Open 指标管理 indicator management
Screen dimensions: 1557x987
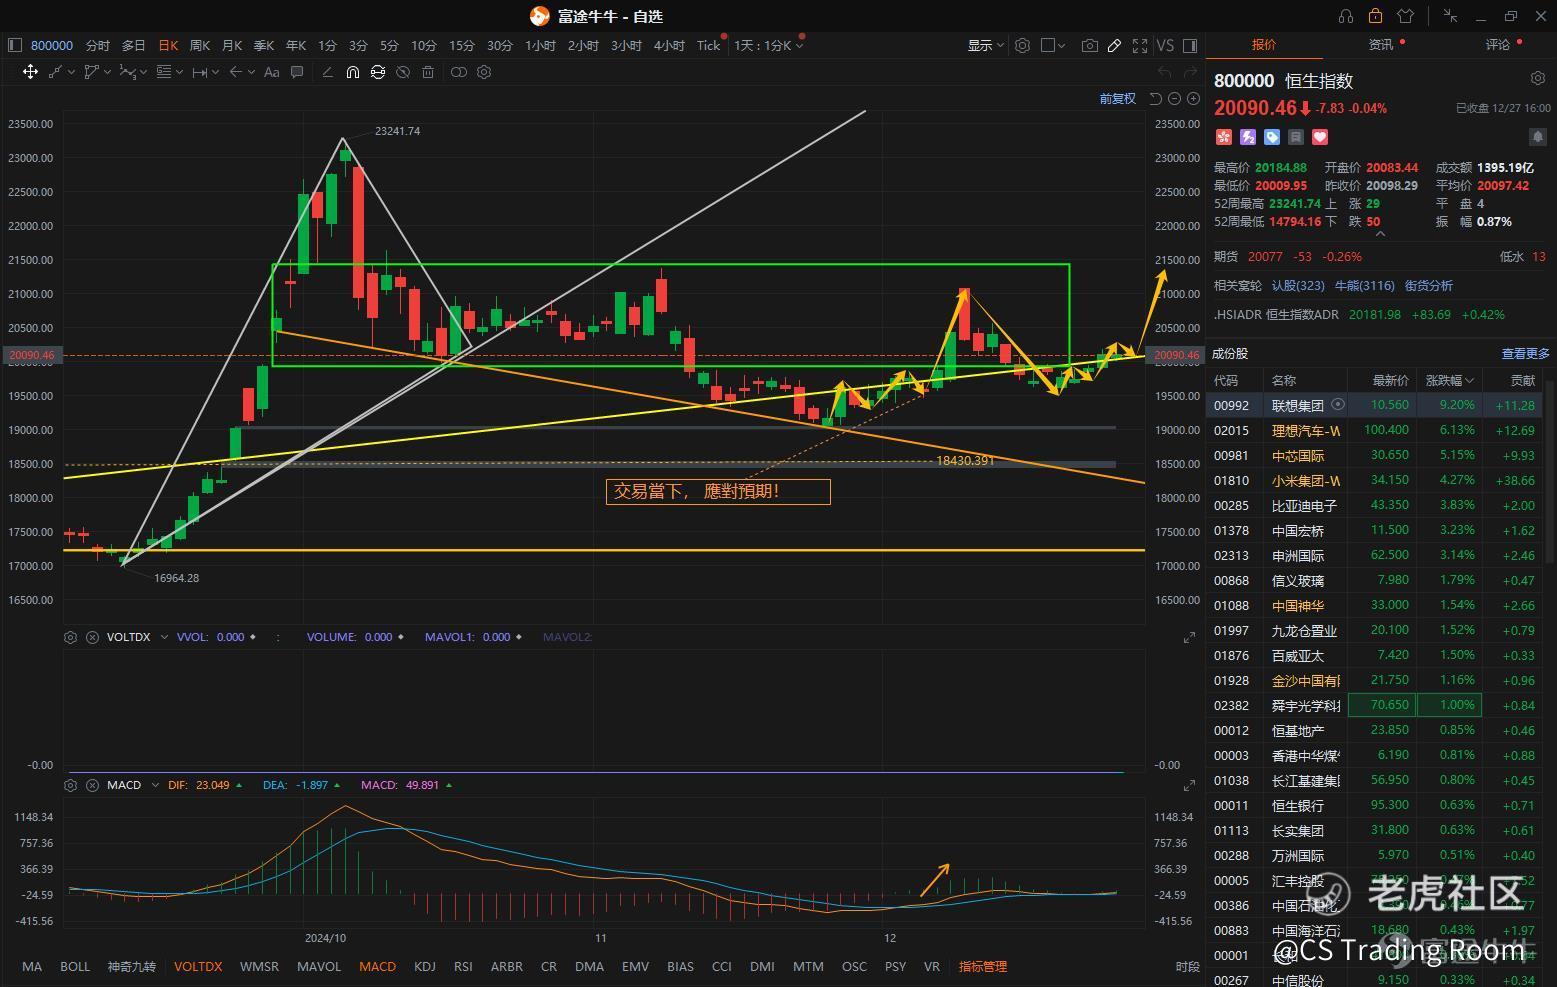(x=982, y=966)
